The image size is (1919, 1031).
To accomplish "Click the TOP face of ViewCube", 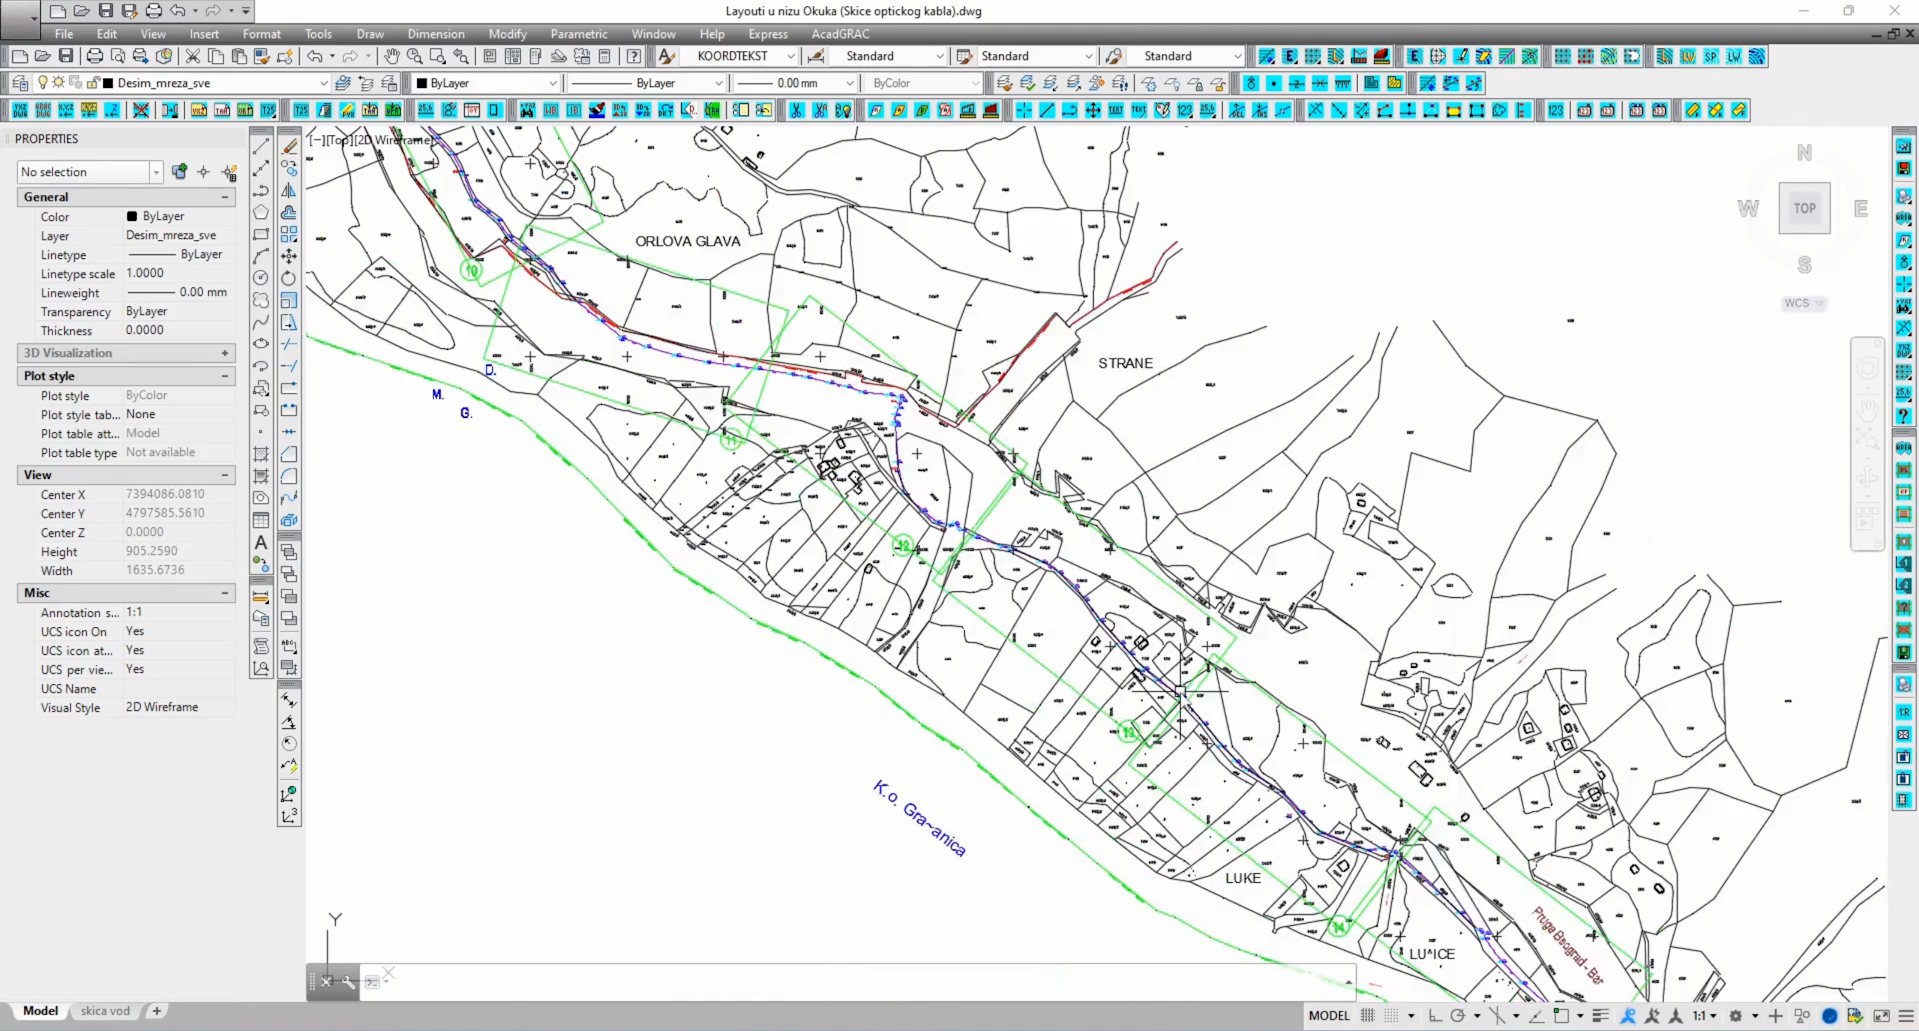I will click(x=1804, y=208).
